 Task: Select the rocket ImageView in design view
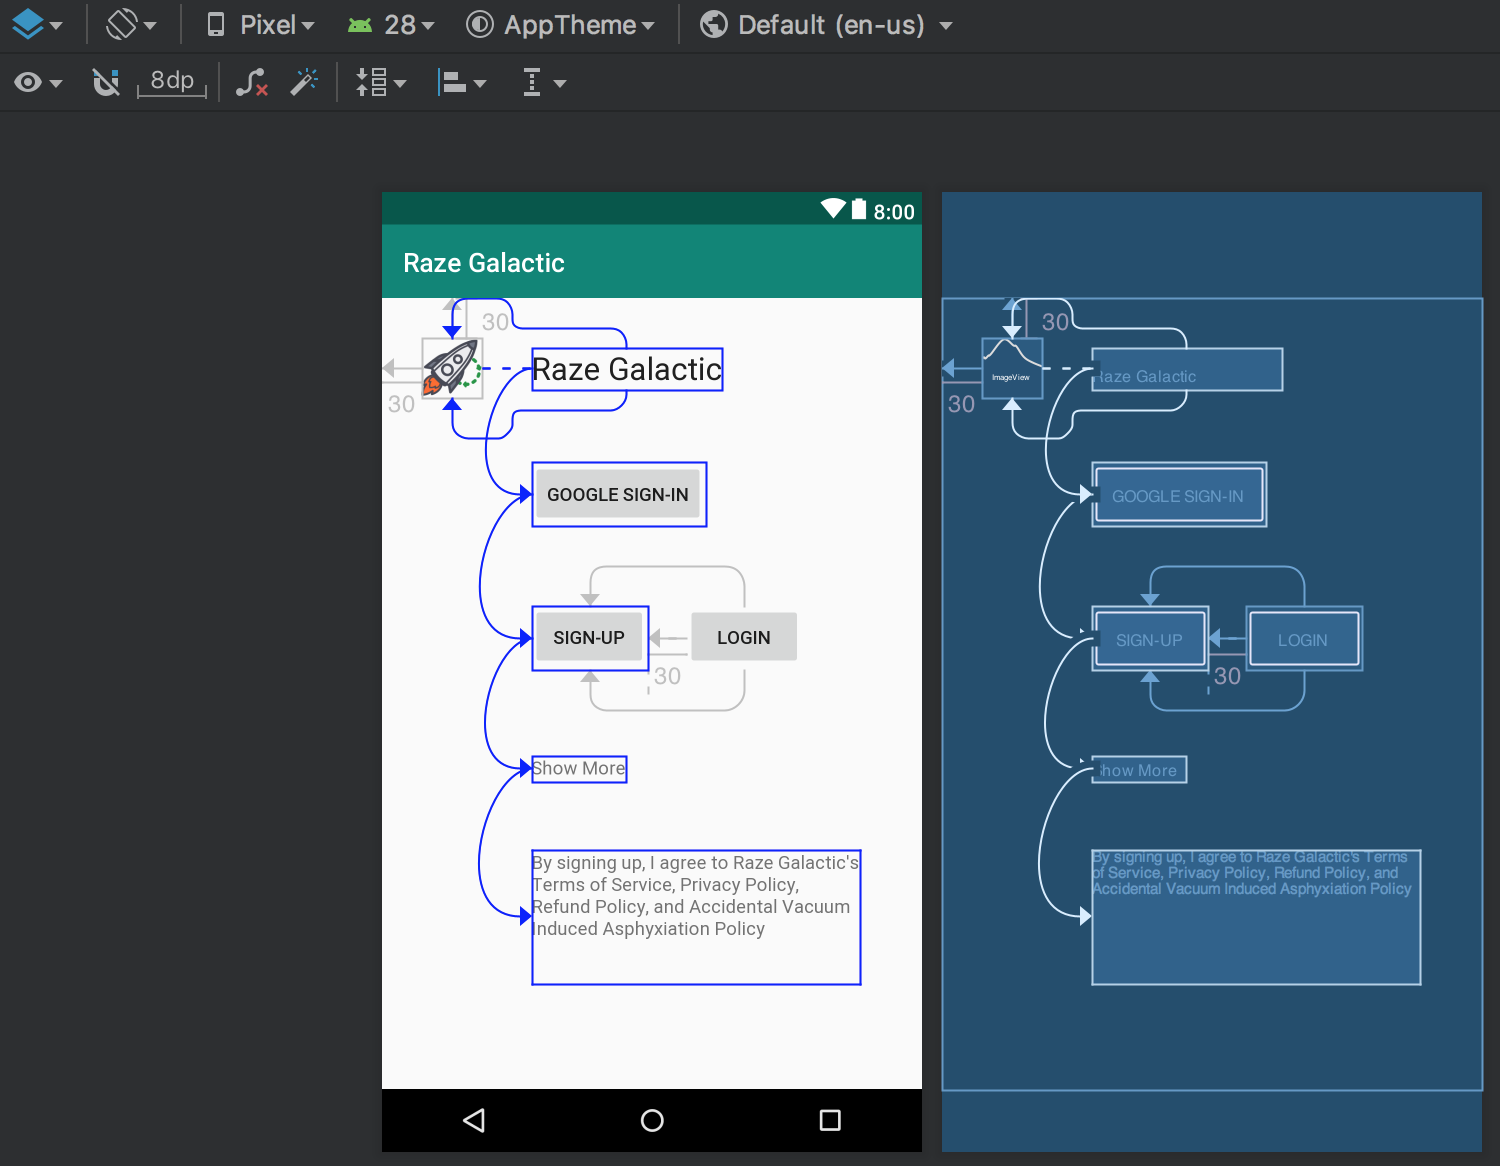[452, 369]
